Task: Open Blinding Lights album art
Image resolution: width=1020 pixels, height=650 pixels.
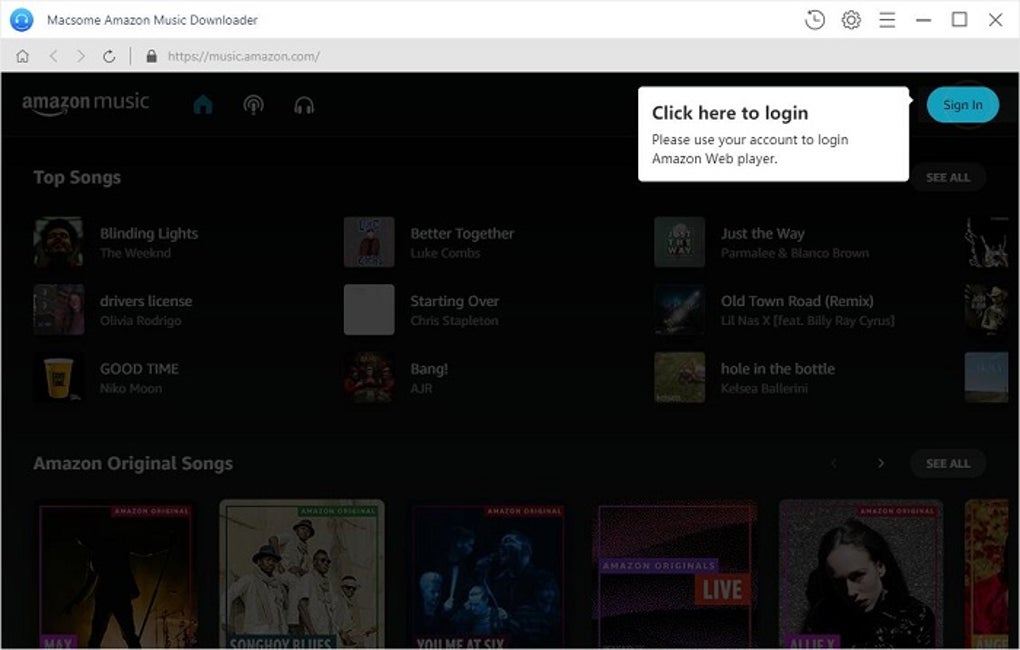Action: pyautogui.click(x=59, y=242)
